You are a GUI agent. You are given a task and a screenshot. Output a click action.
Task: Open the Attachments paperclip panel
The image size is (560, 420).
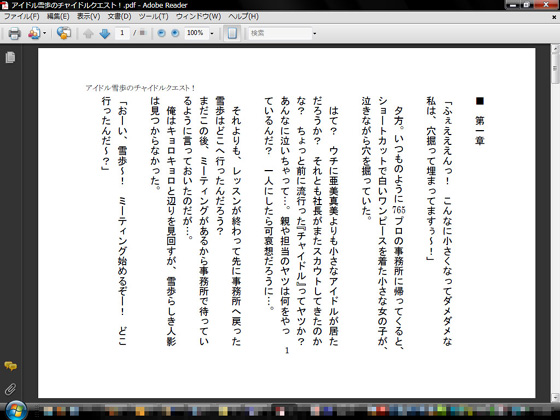click(10, 389)
